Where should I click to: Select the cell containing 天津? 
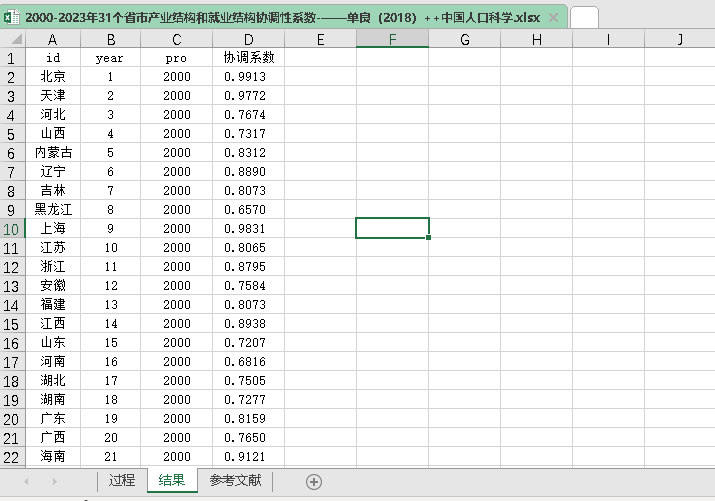click(x=53, y=96)
